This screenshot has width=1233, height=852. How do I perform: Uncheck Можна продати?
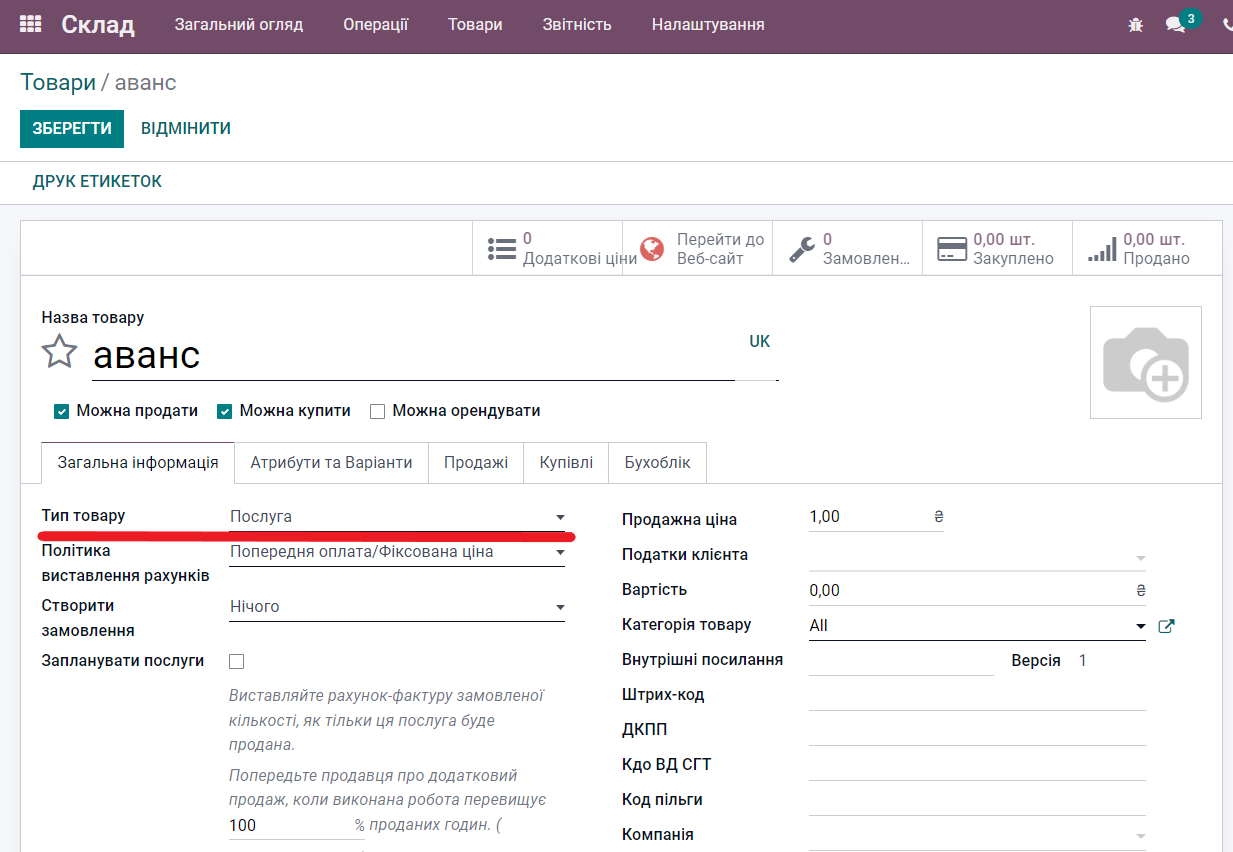pyautogui.click(x=62, y=410)
